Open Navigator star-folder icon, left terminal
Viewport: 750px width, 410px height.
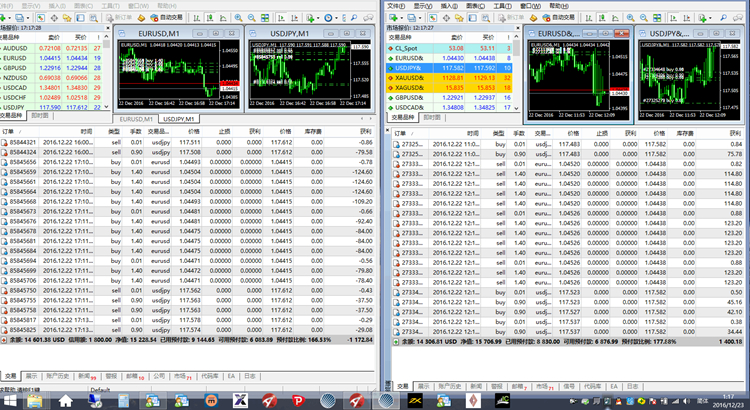click(67, 18)
